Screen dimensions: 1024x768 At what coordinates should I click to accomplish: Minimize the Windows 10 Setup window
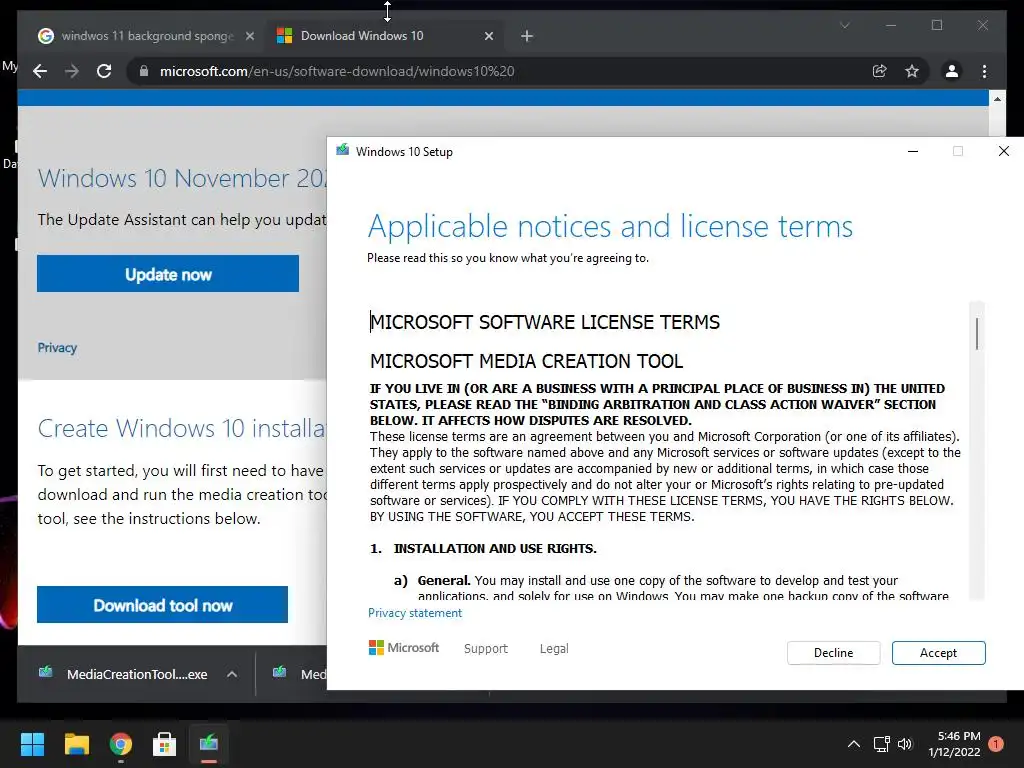[x=913, y=152]
